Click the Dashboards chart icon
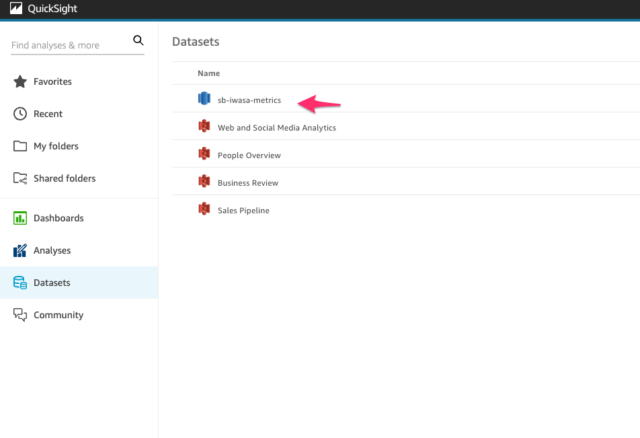 (x=20, y=218)
